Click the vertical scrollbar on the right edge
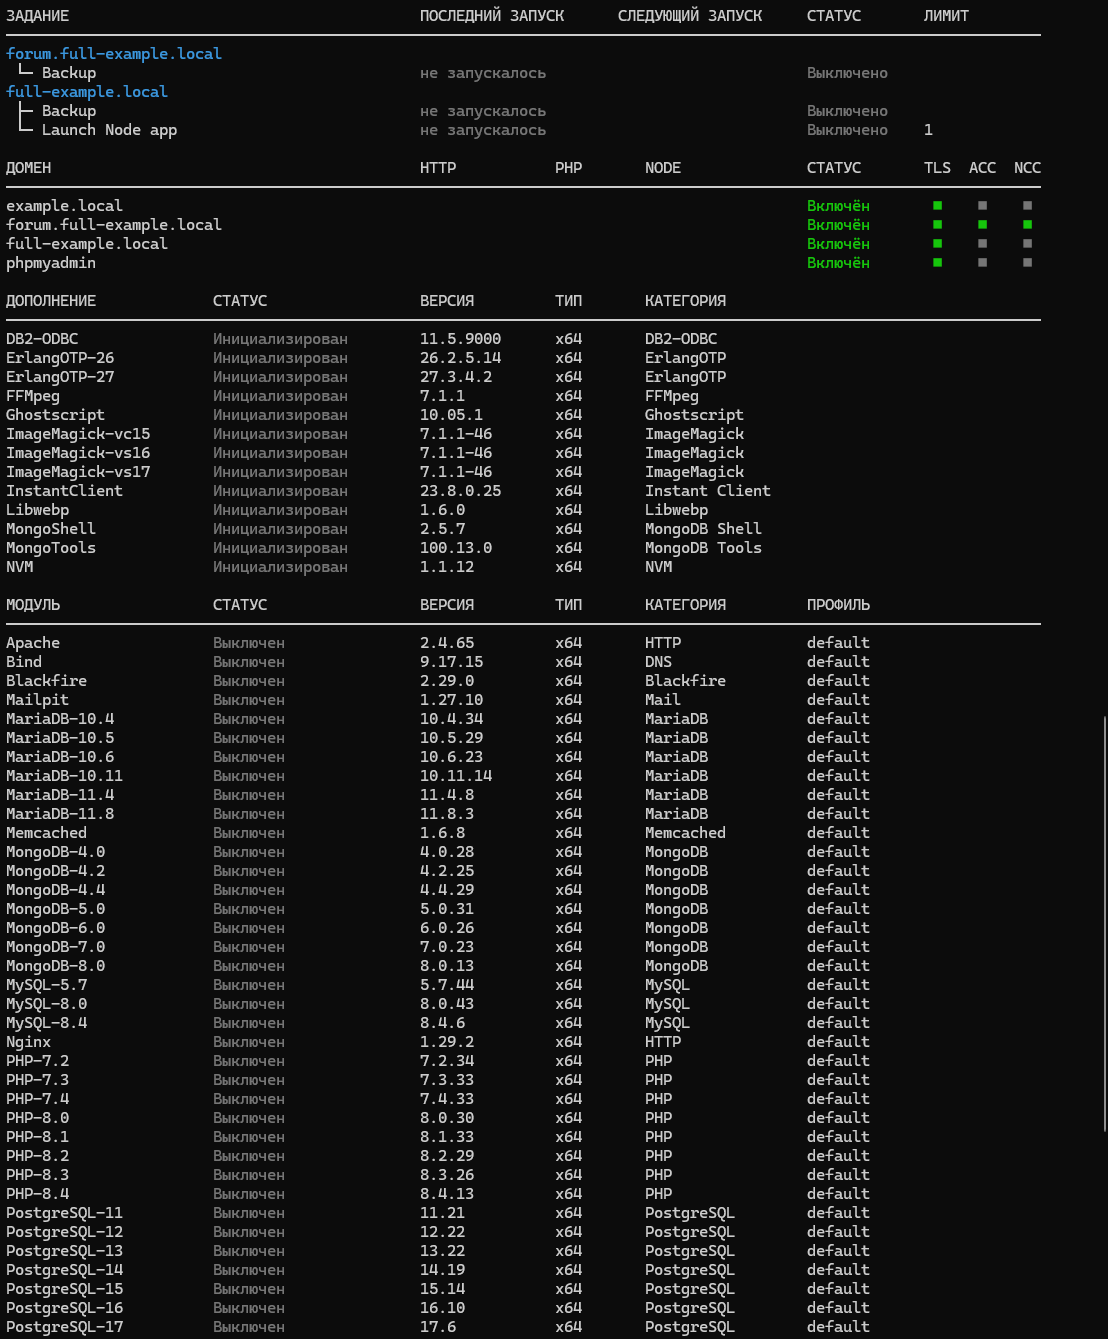The image size is (1108, 1339). click(1104, 923)
